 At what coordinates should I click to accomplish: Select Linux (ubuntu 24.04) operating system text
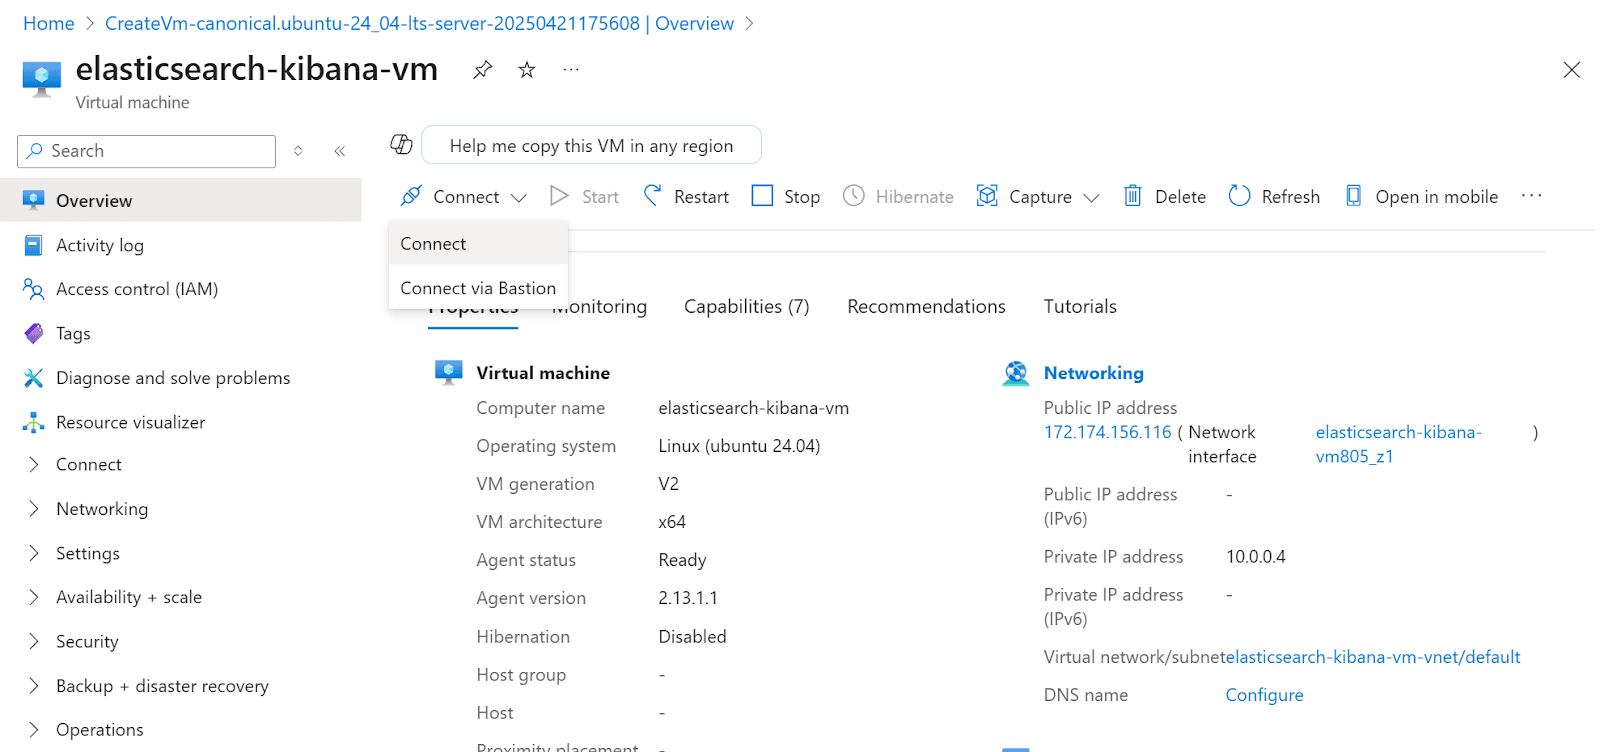coord(739,446)
